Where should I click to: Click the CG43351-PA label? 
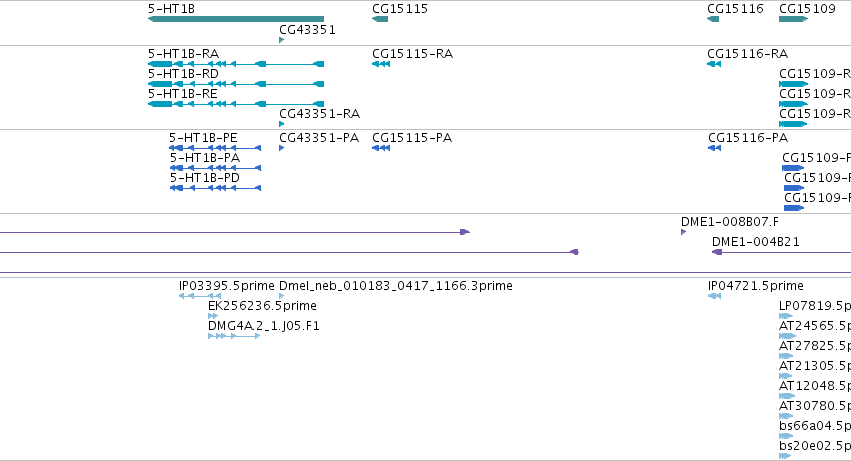319,138
